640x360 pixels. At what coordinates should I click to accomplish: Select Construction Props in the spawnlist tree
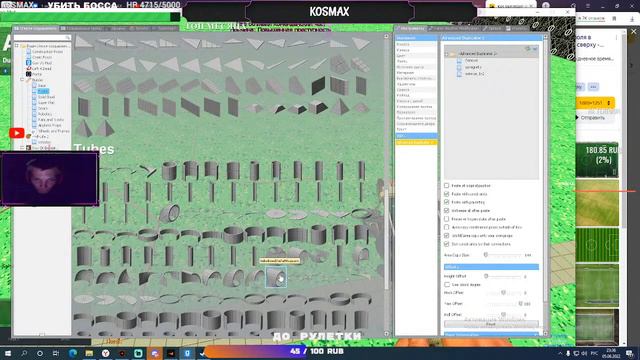pyautogui.click(x=48, y=52)
